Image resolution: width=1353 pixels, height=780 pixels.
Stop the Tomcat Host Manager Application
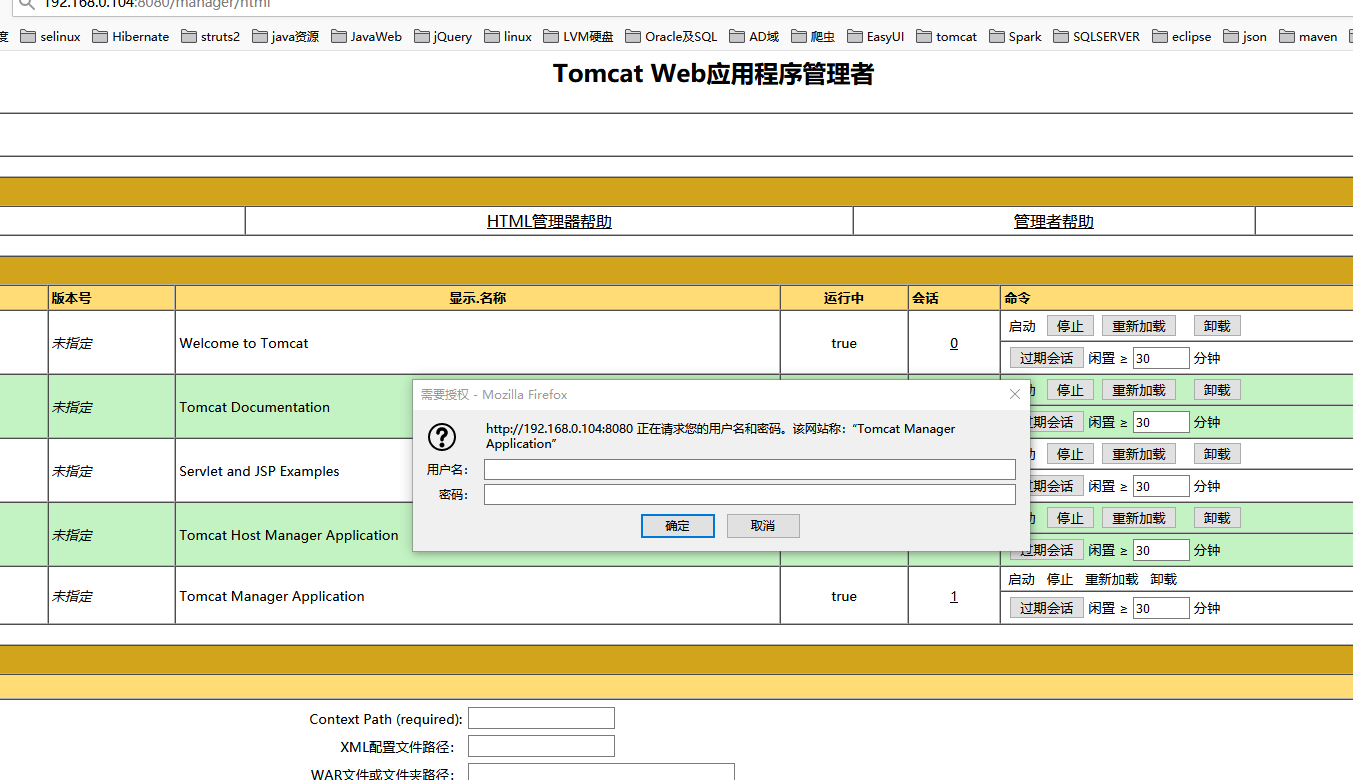coord(1070,518)
